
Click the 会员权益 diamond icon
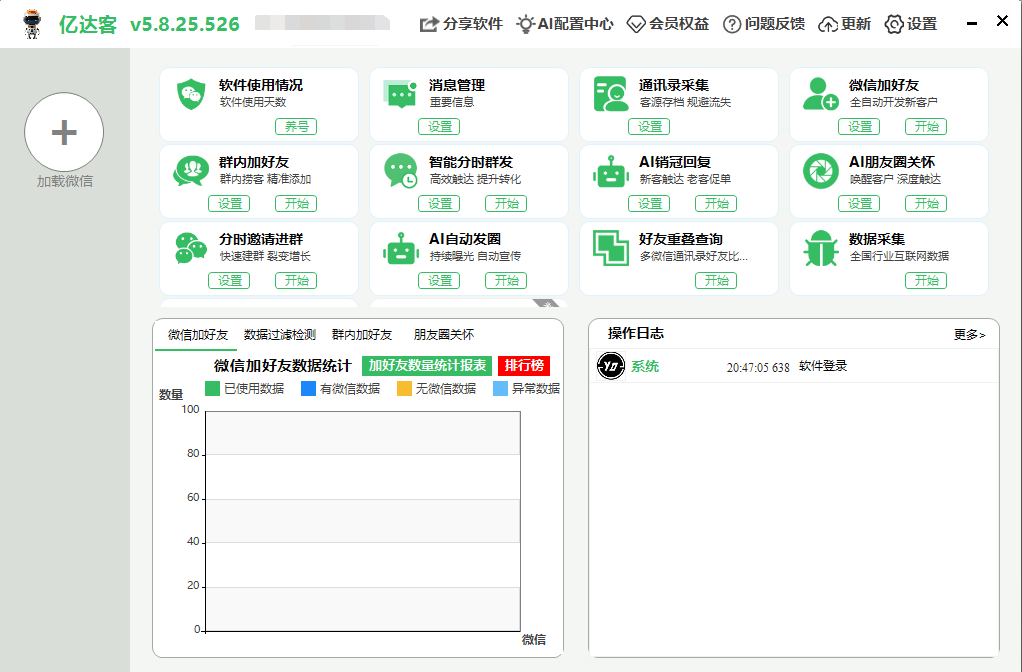pyautogui.click(x=635, y=25)
